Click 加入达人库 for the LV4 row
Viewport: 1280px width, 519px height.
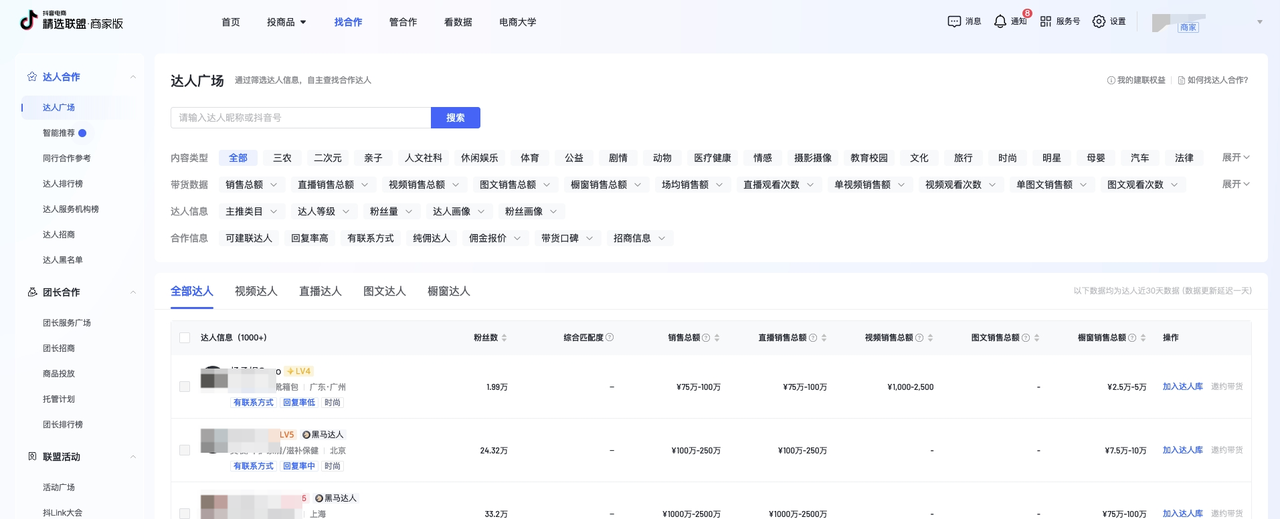tap(1182, 386)
